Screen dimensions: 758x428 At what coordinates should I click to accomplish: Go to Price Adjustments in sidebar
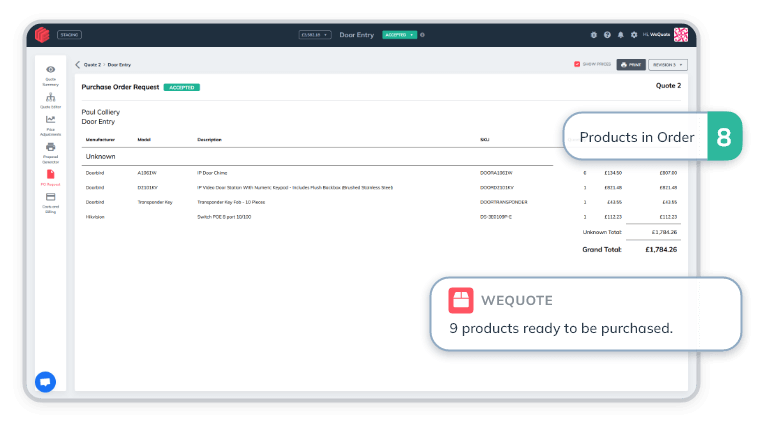(50, 124)
